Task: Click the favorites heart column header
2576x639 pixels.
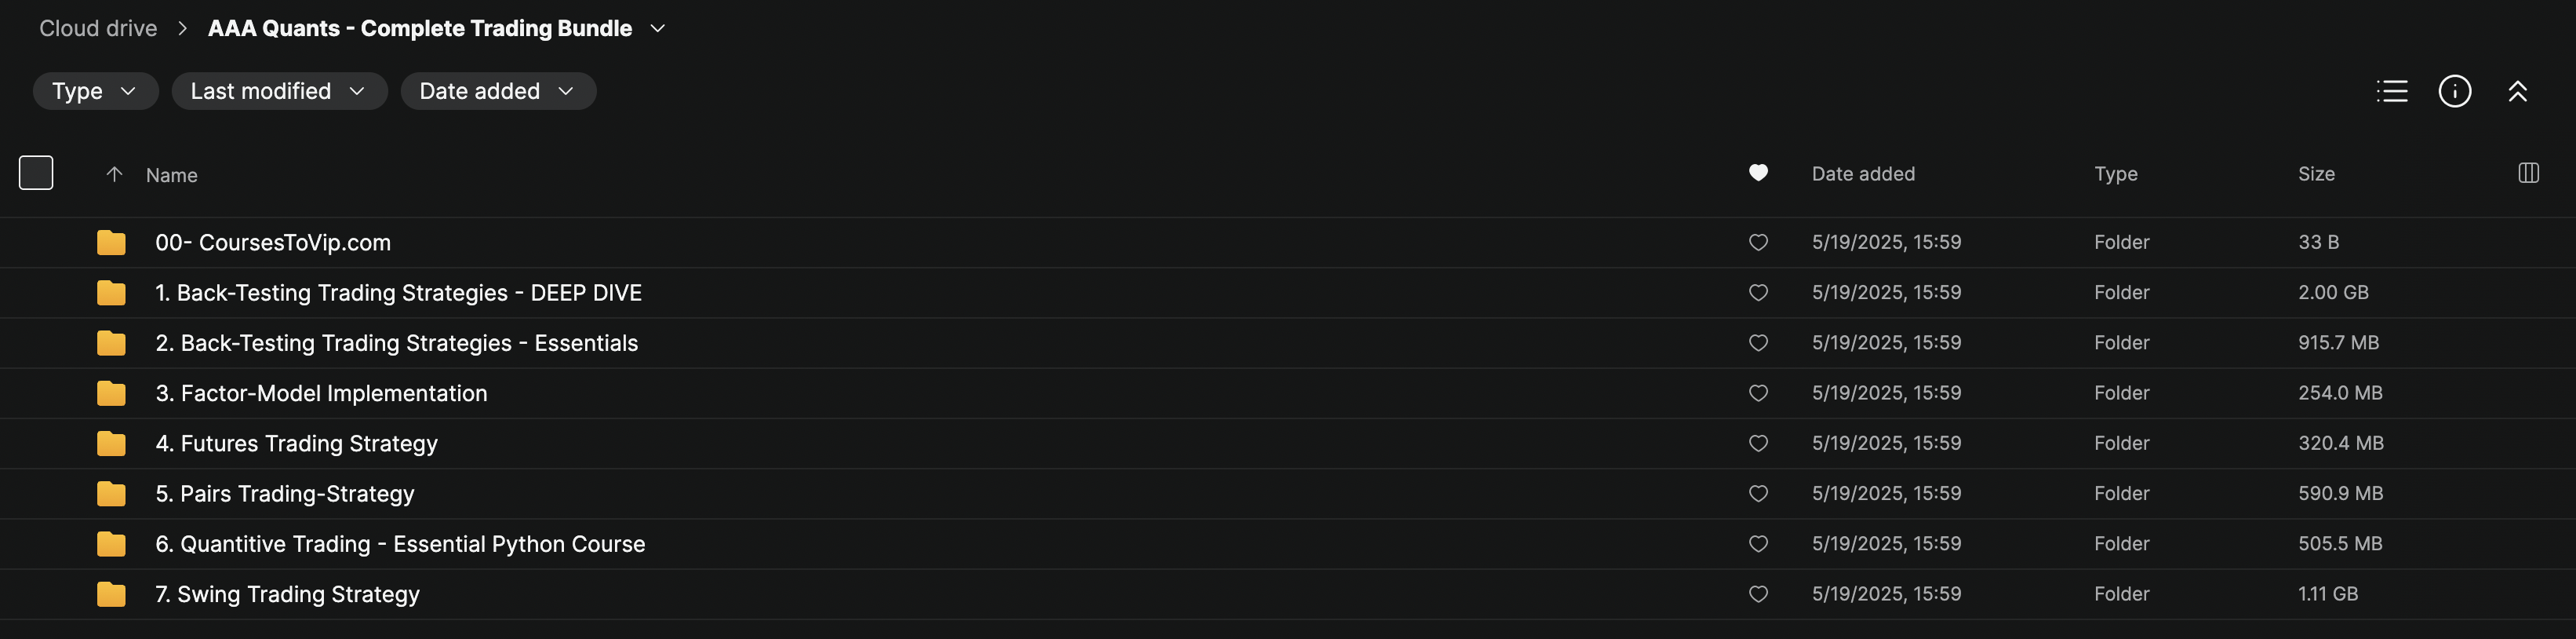Action: (1758, 173)
